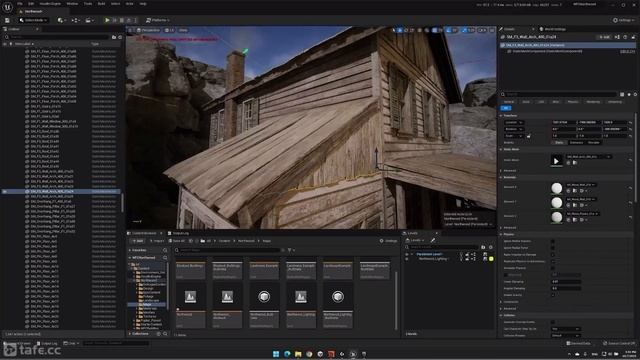Click the Details property matrix grid icon
The height and width of the screenshot is (360, 640).
point(622,94)
